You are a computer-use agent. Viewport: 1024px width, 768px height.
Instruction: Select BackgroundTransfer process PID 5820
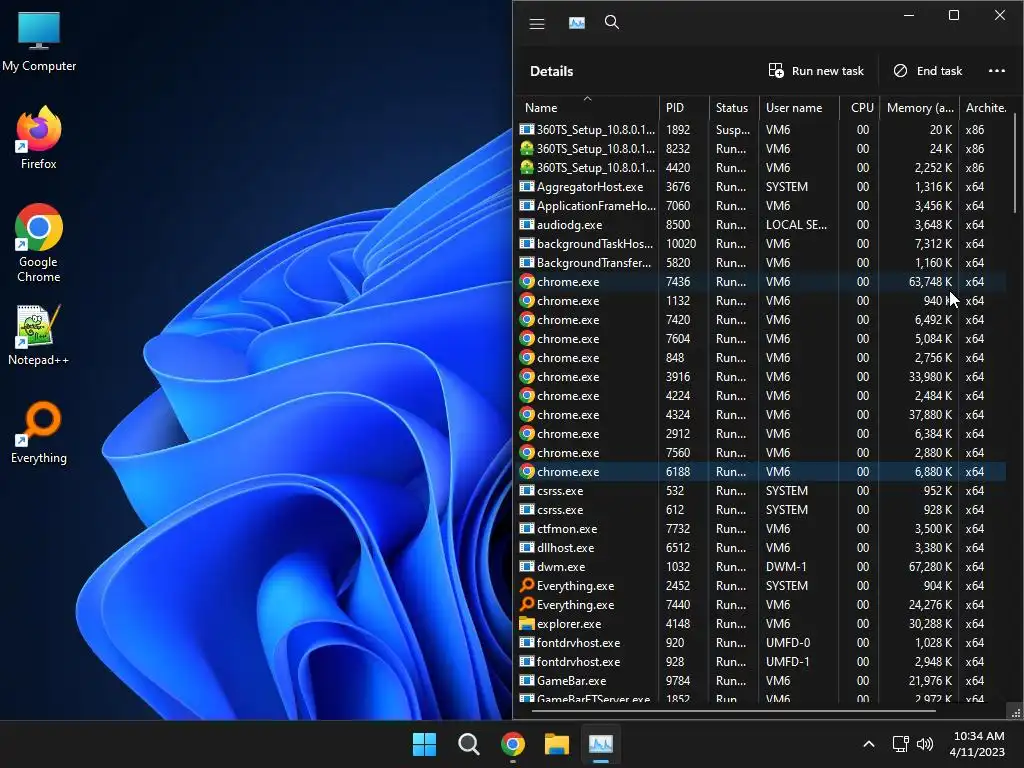coord(761,262)
